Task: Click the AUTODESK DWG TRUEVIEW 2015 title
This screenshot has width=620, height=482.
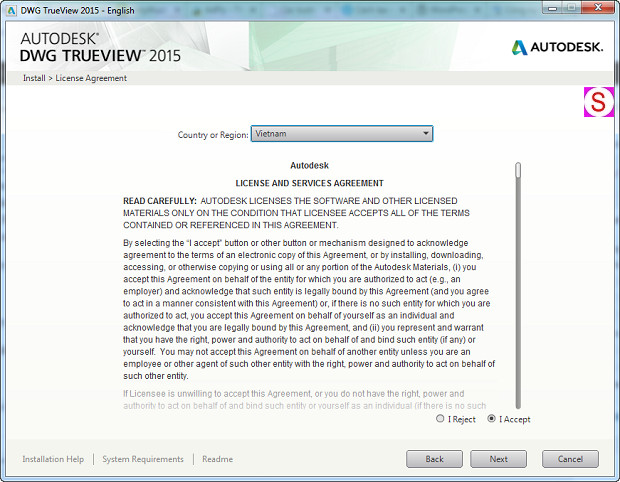Action: click(x=100, y=47)
